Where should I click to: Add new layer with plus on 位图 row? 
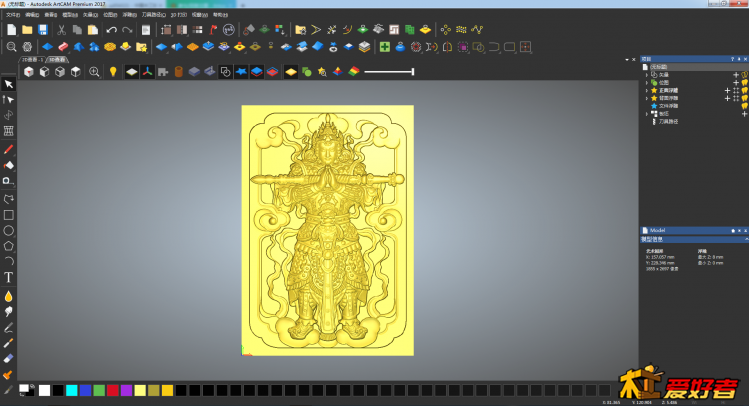tap(736, 83)
